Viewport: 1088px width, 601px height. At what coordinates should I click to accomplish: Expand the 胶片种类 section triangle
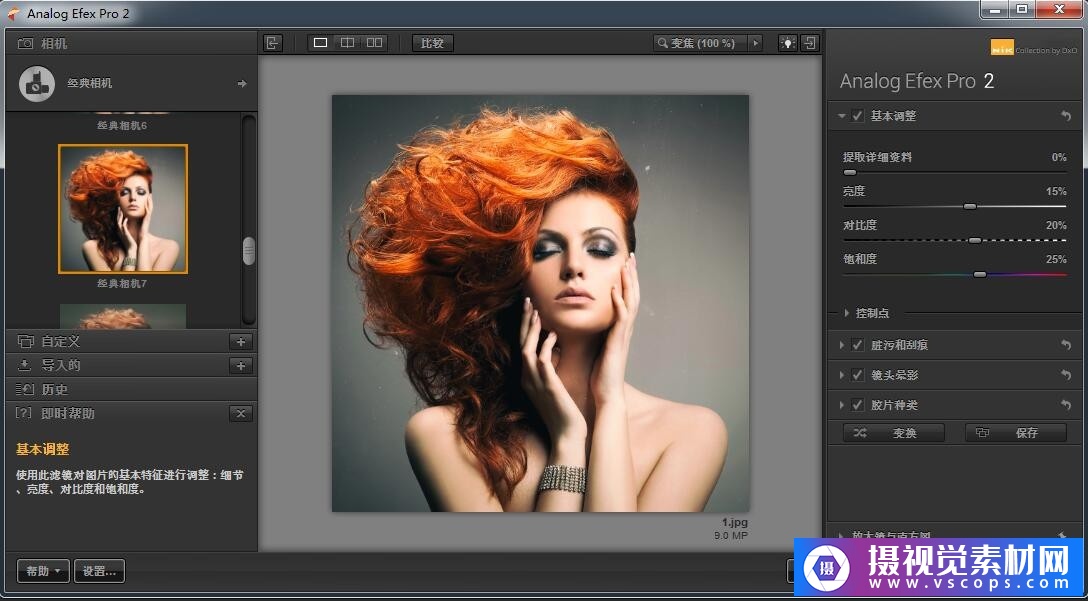pyautogui.click(x=843, y=405)
